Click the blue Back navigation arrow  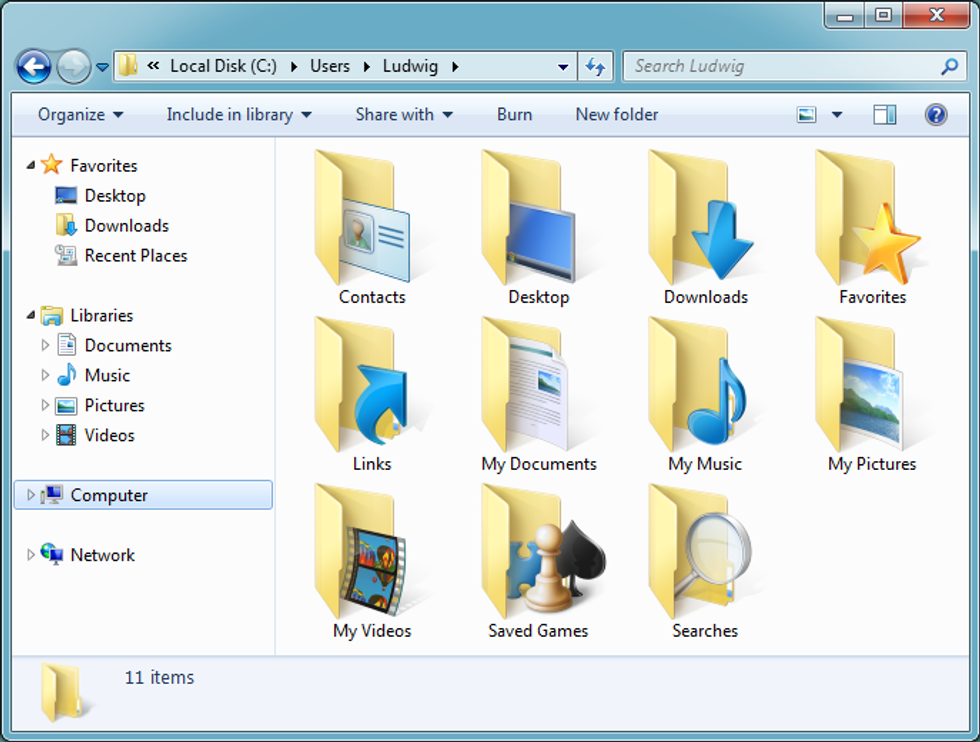point(34,67)
